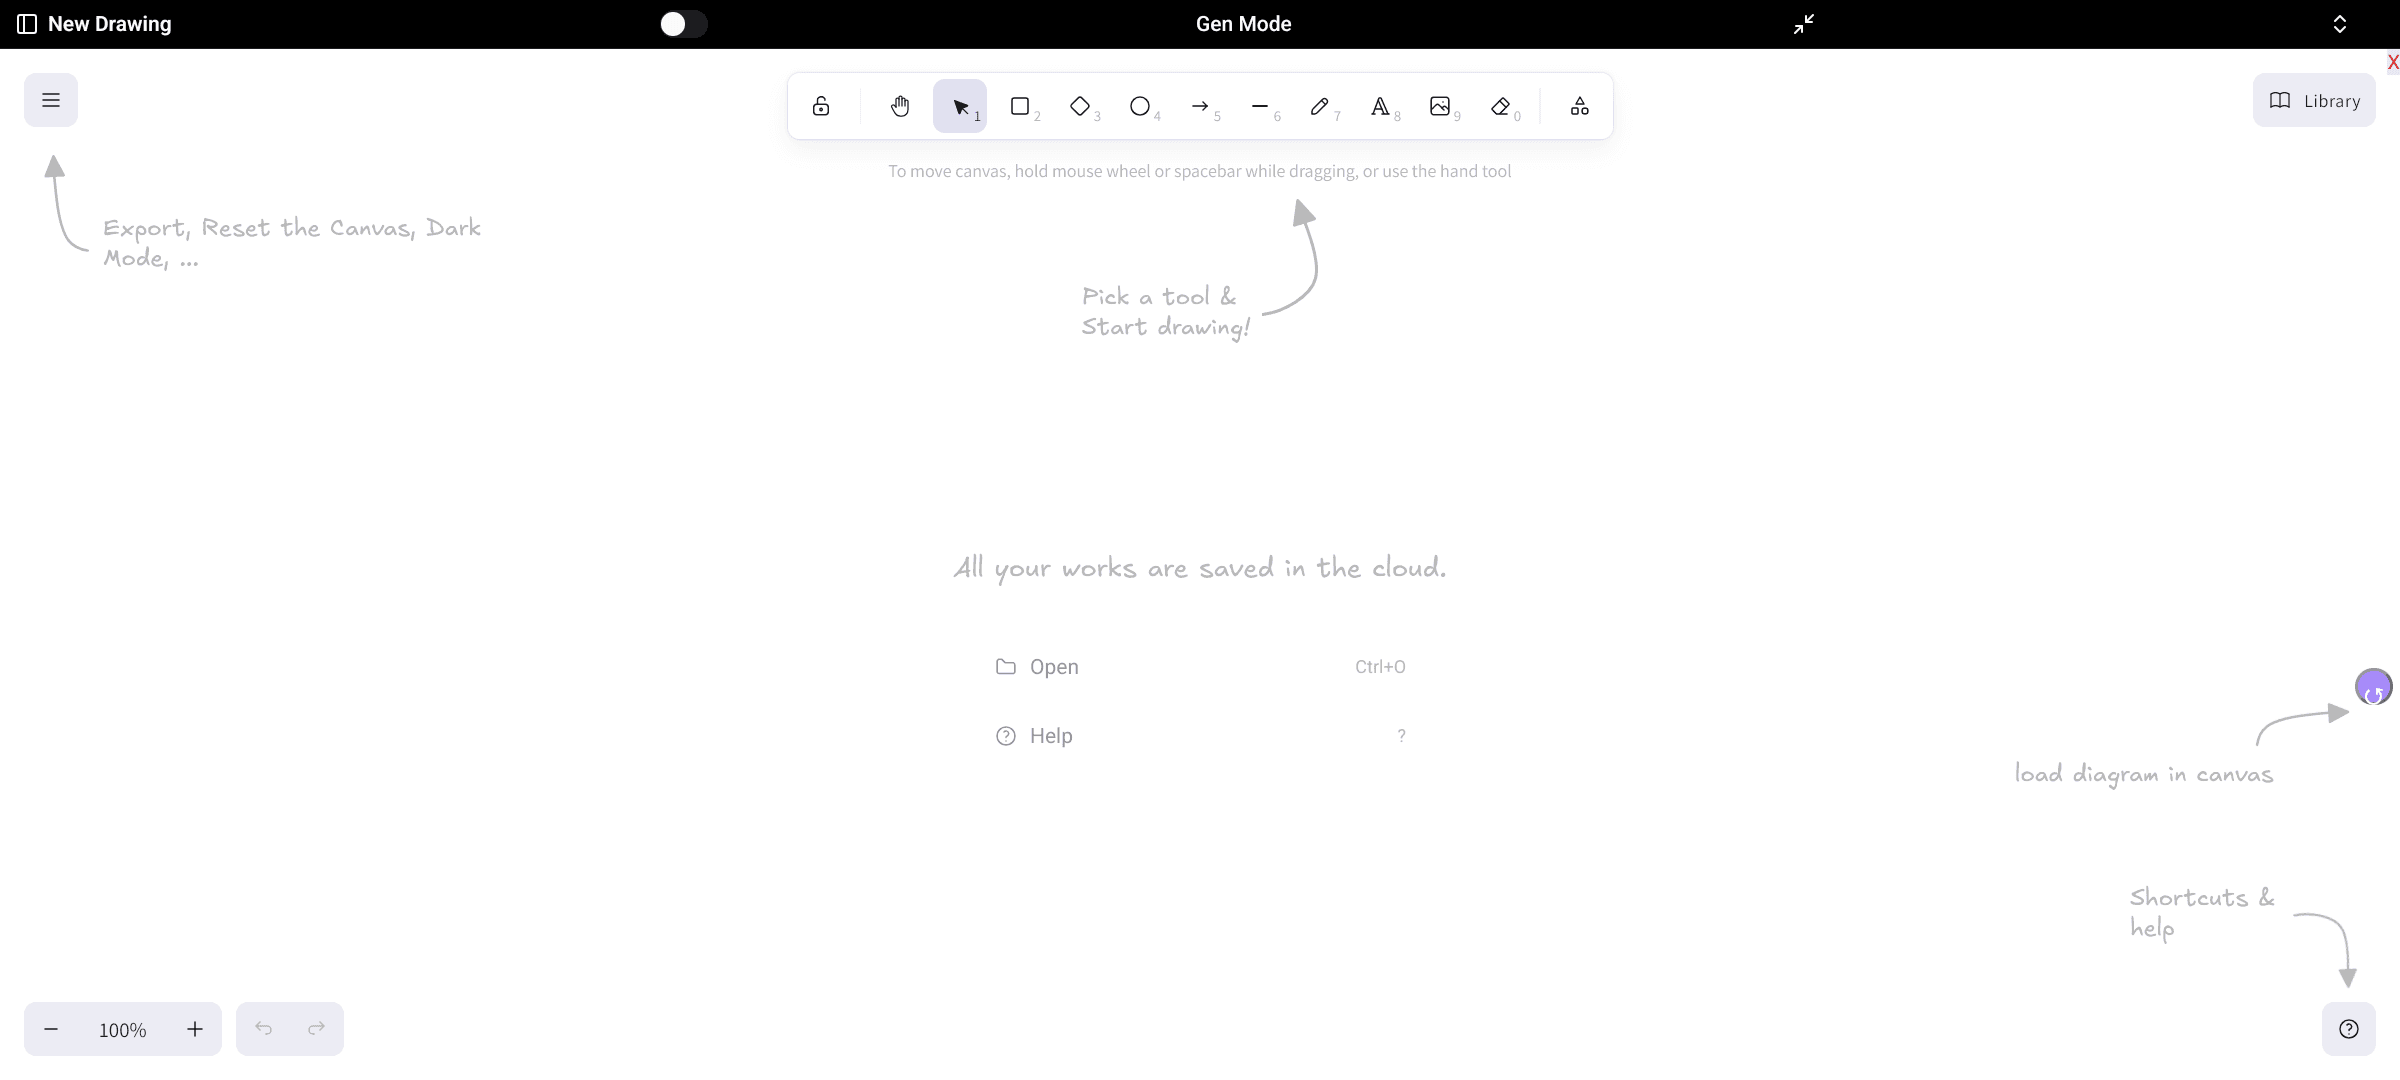Viewport: 2400px width, 1080px height.
Task: Toggle the sidebar panel icon
Action: 27,24
